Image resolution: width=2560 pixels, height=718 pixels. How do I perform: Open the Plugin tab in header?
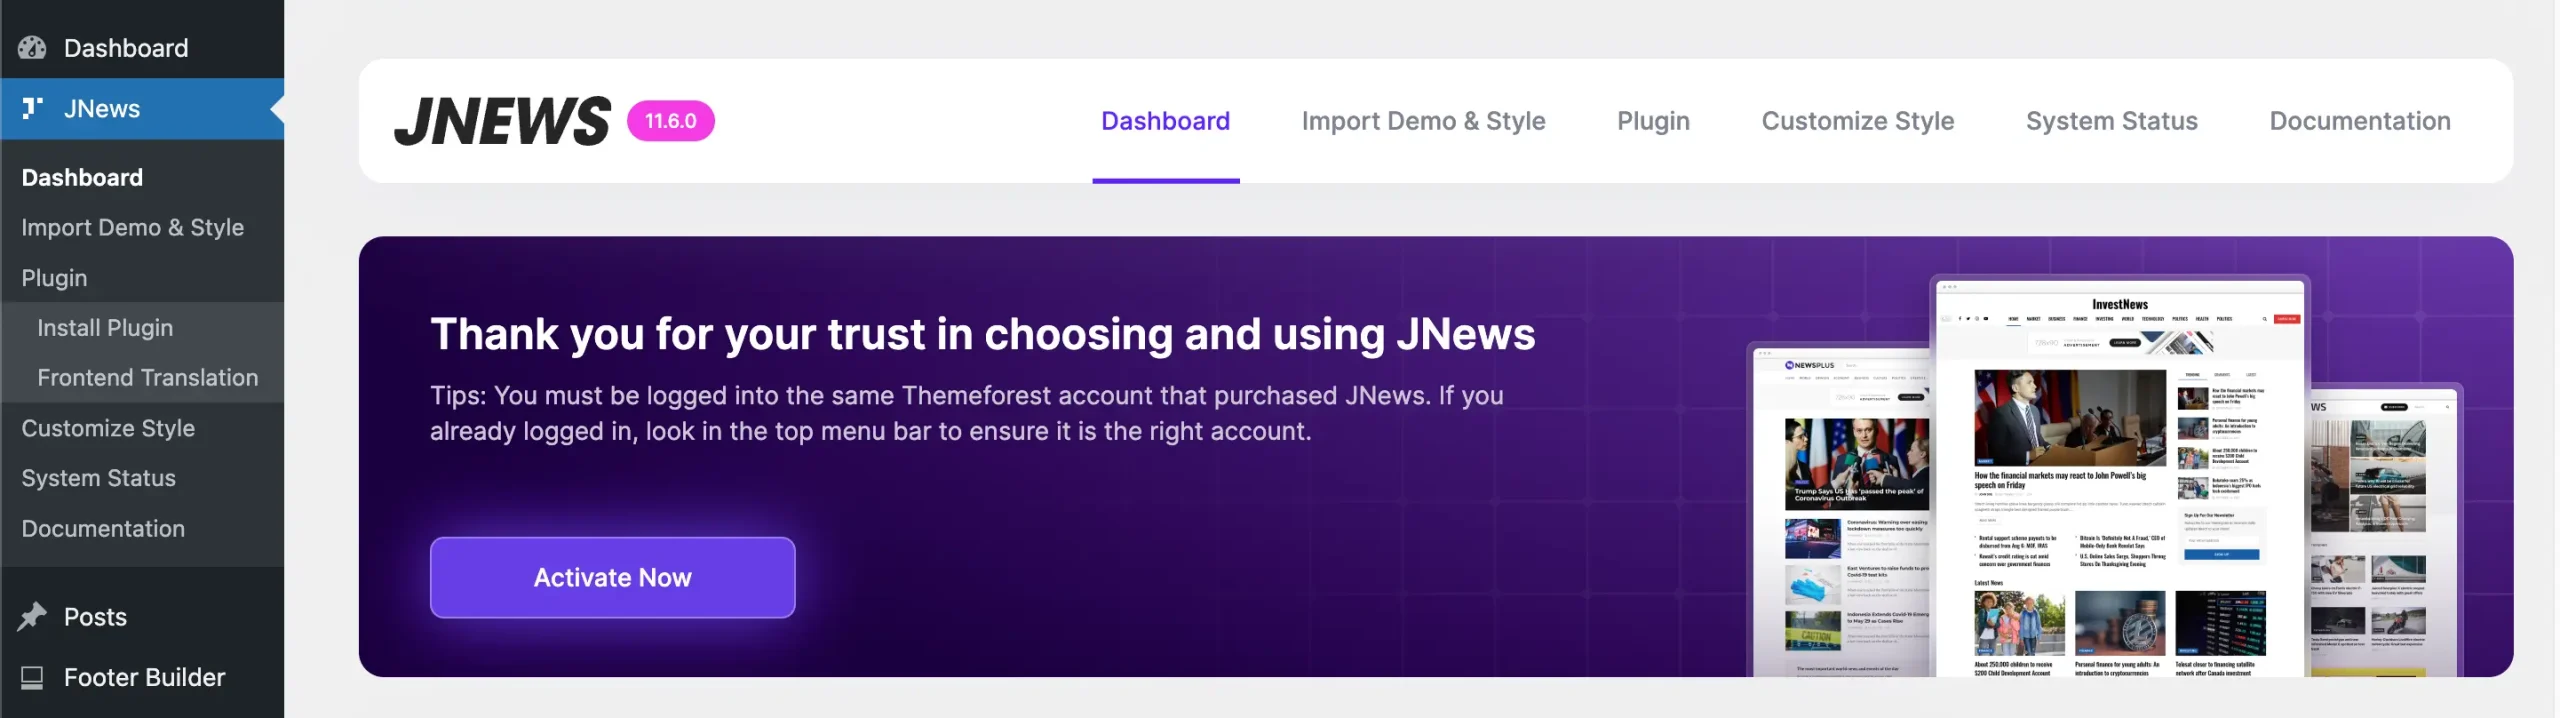coord(1653,121)
